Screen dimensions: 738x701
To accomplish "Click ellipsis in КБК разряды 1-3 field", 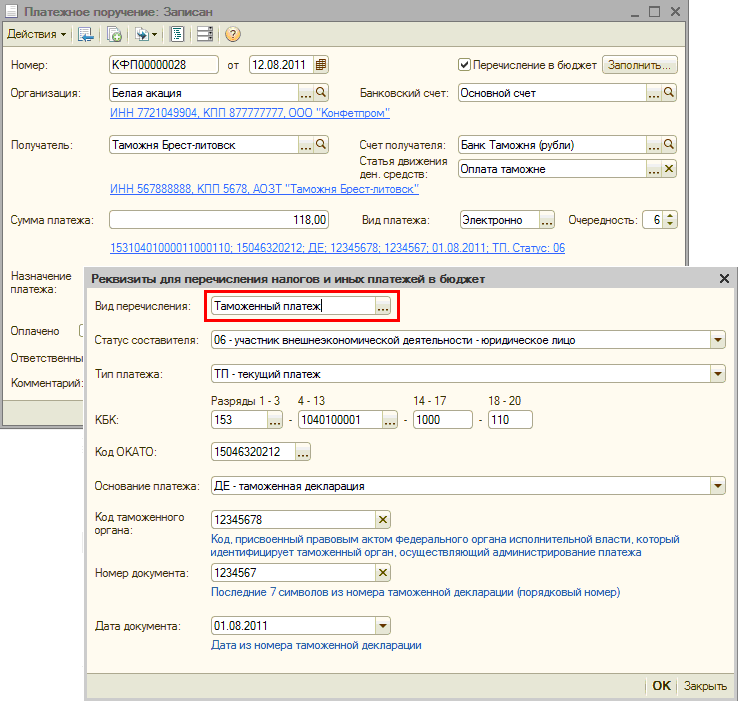I will pos(275,419).
